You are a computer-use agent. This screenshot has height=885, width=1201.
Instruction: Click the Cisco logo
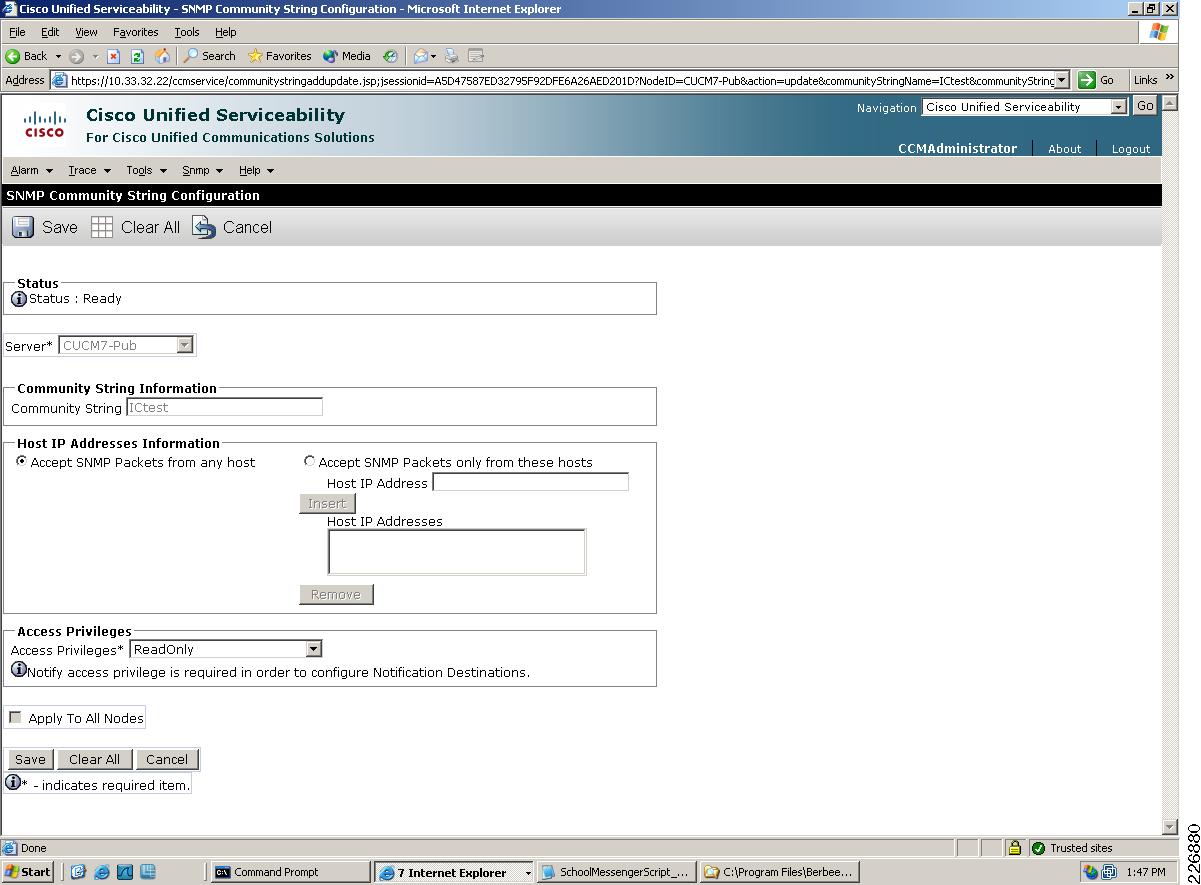(x=45, y=124)
